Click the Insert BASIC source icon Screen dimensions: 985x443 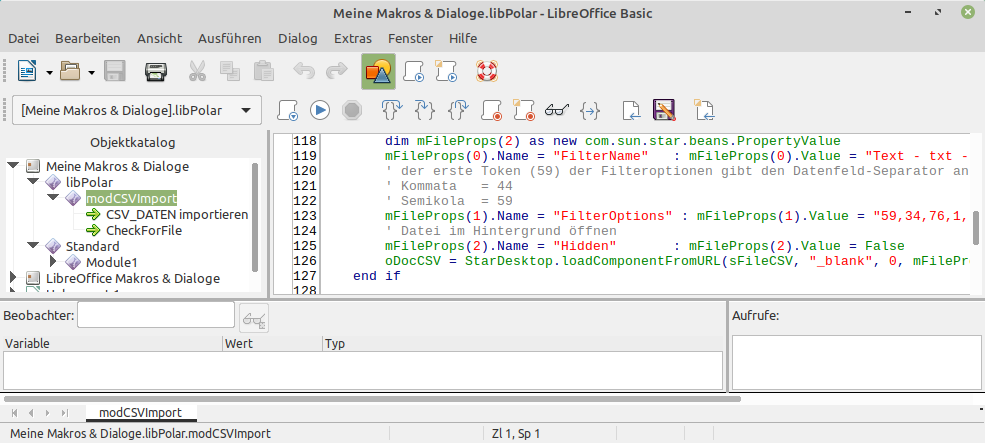coord(631,111)
